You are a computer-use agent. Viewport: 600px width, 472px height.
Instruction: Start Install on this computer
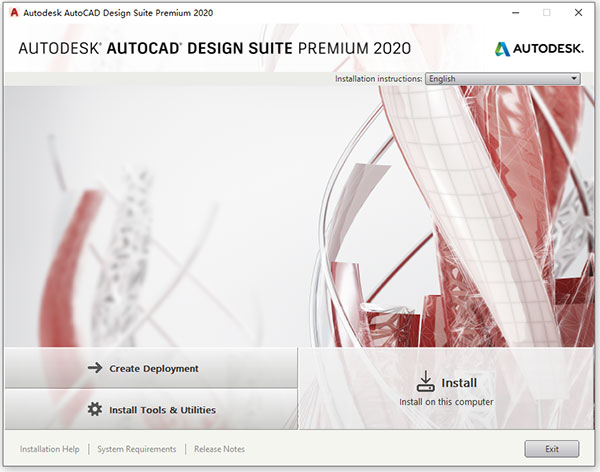446,389
